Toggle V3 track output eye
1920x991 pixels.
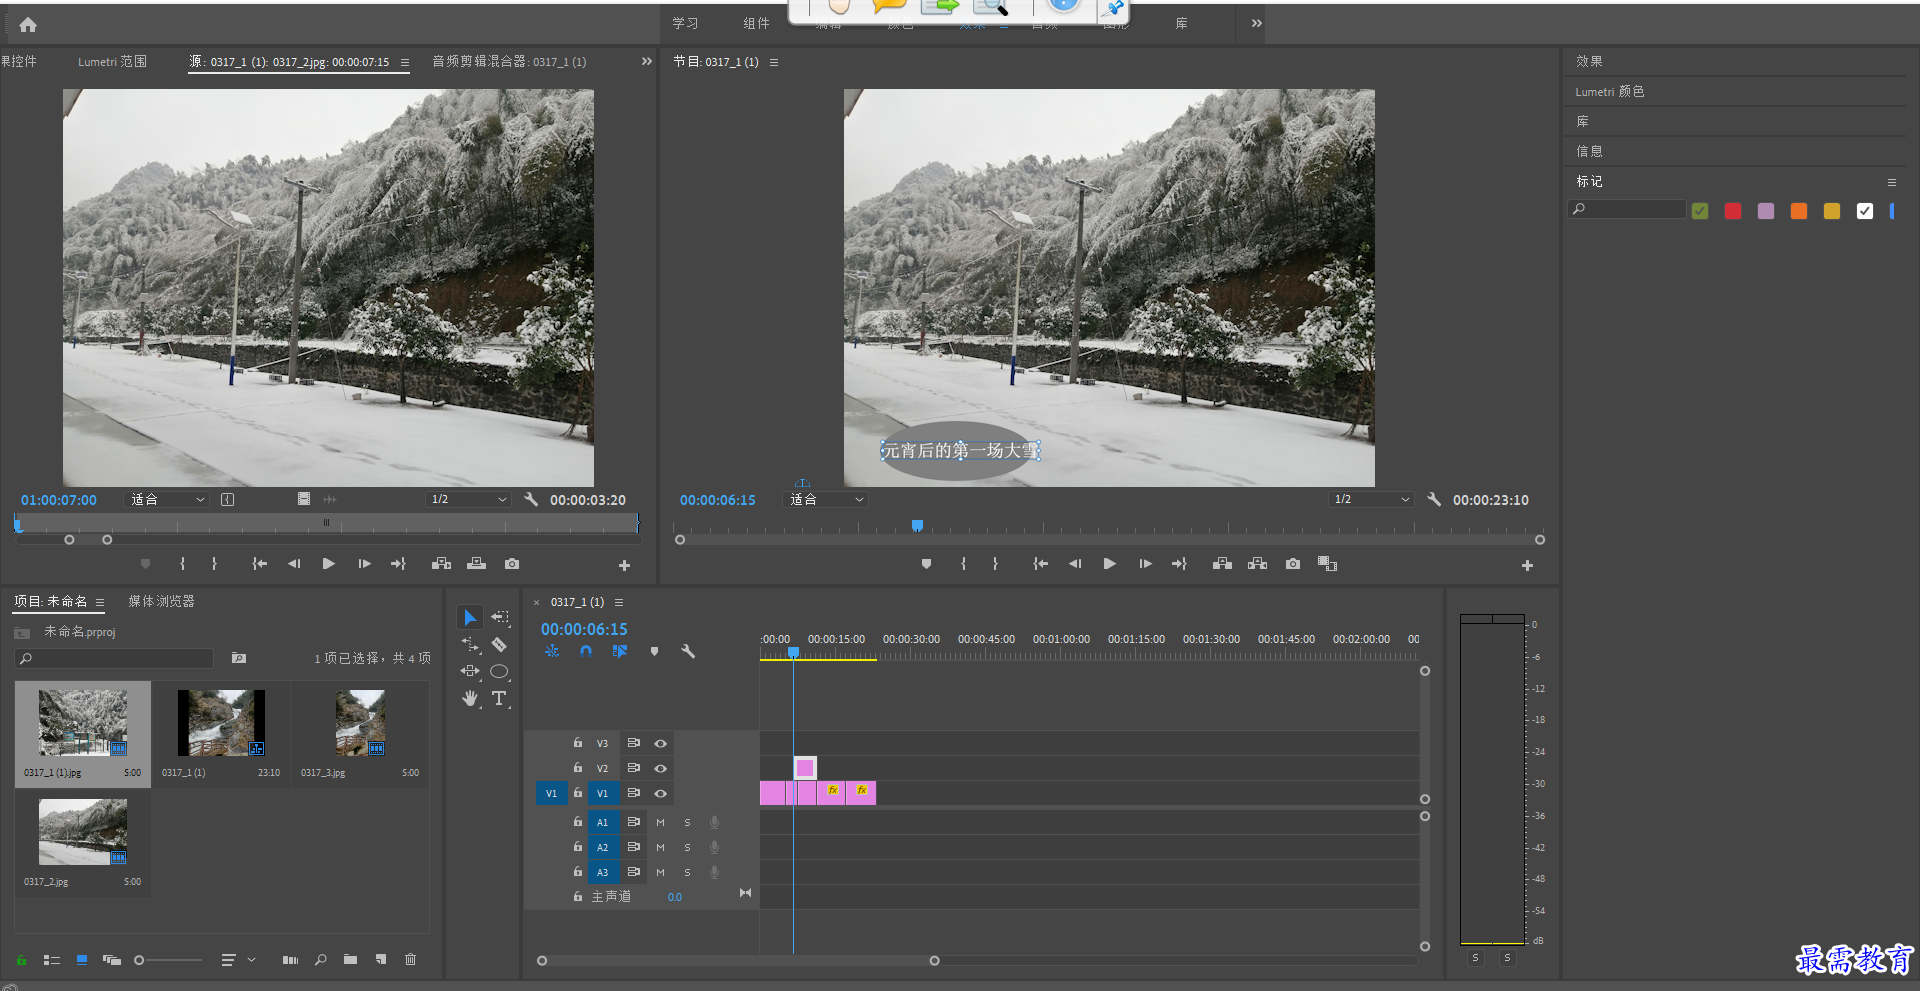point(660,743)
